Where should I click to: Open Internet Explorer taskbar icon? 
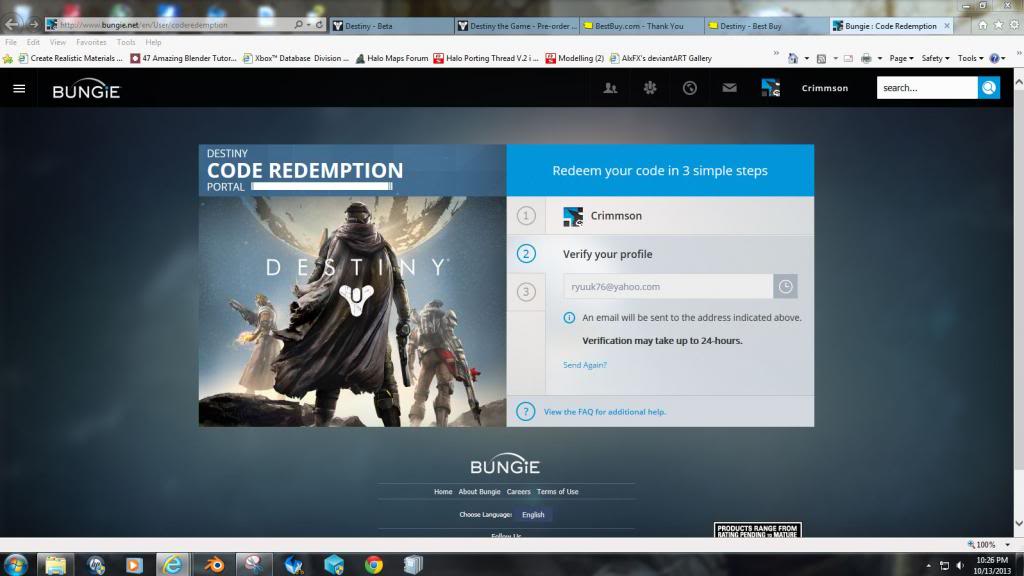pos(173,564)
